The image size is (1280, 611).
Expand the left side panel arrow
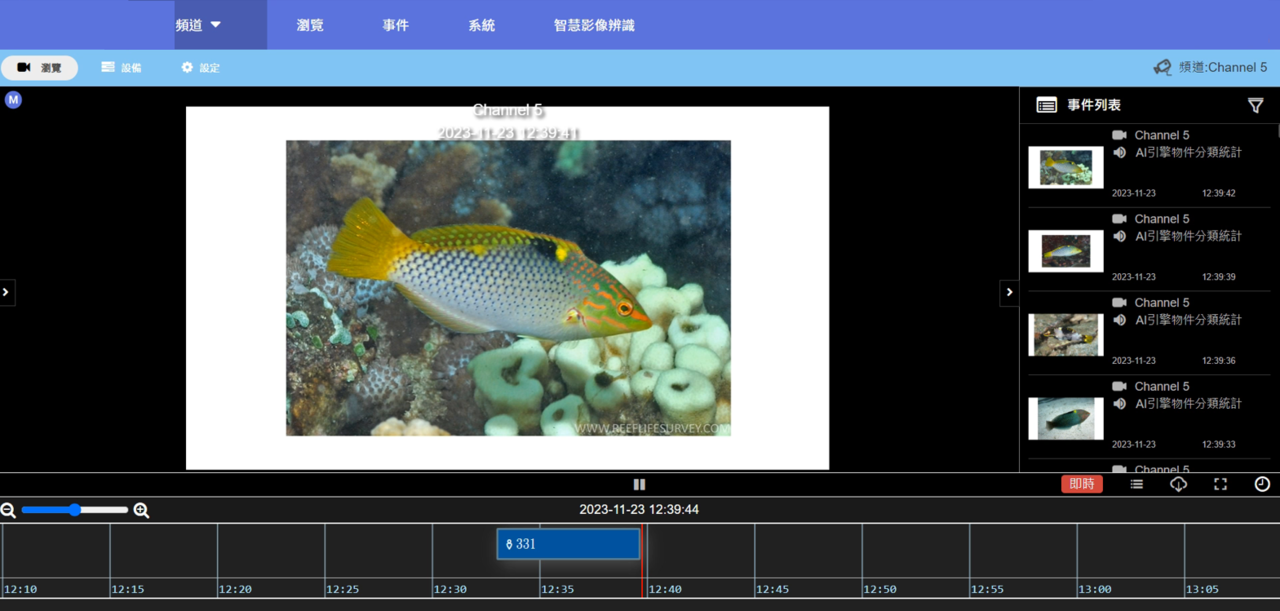tap(6, 292)
